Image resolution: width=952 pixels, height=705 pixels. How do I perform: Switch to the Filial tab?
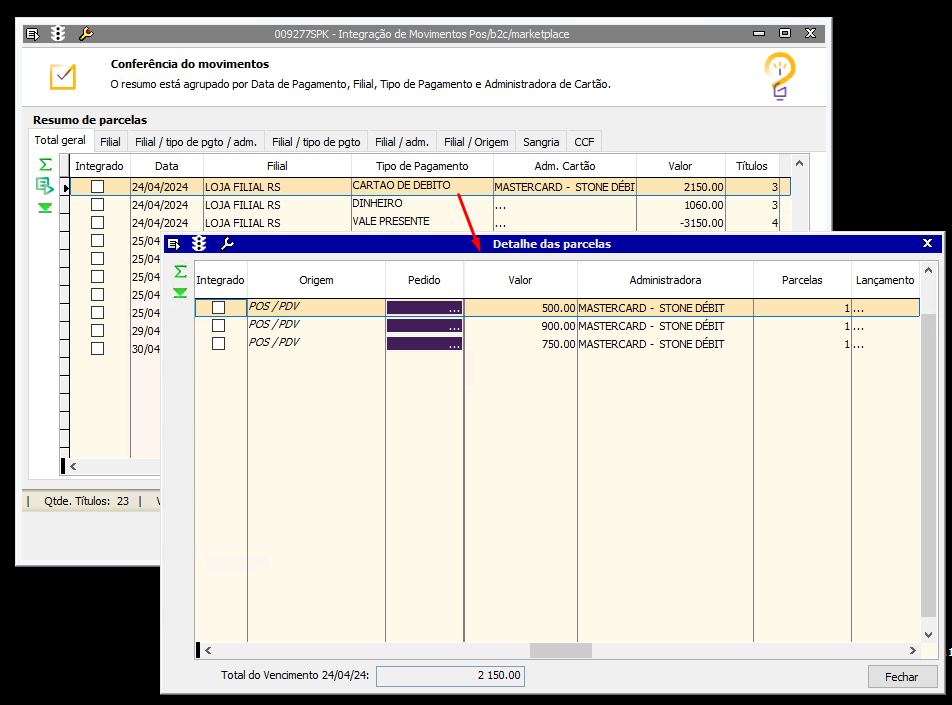tap(110, 141)
